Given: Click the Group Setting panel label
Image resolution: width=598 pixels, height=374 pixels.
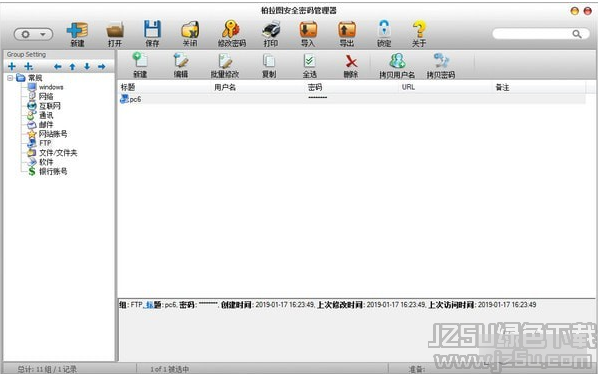Looking at the screenshot, I should click(26, 55).
